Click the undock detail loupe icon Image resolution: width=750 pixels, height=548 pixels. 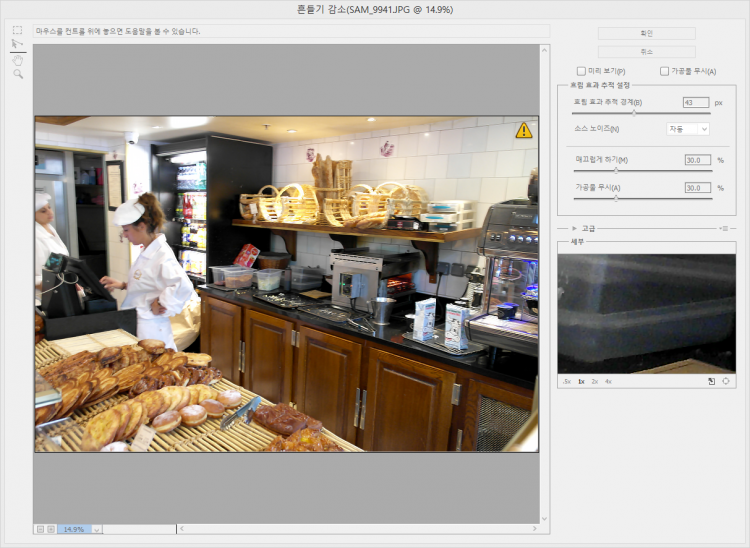point(710,381)
